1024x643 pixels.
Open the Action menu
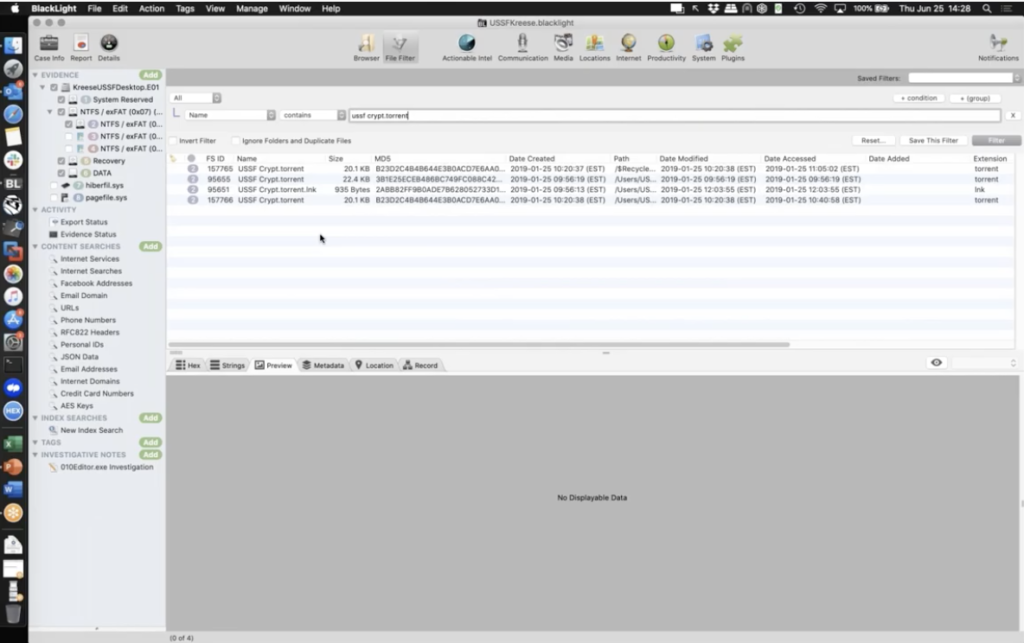(x=152, y=8)
